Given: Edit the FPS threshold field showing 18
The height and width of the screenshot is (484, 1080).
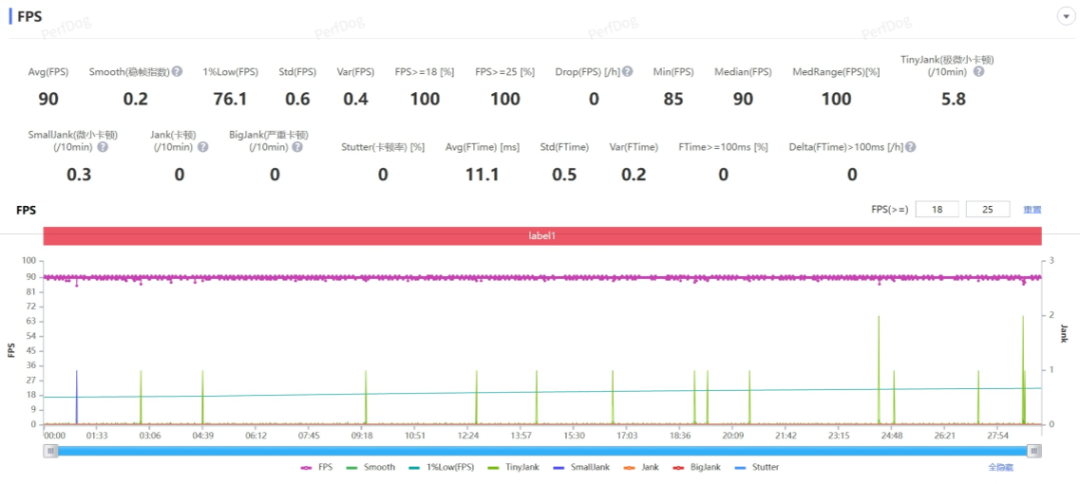Looking at the screenshot, I should click(x=937, y=209).
